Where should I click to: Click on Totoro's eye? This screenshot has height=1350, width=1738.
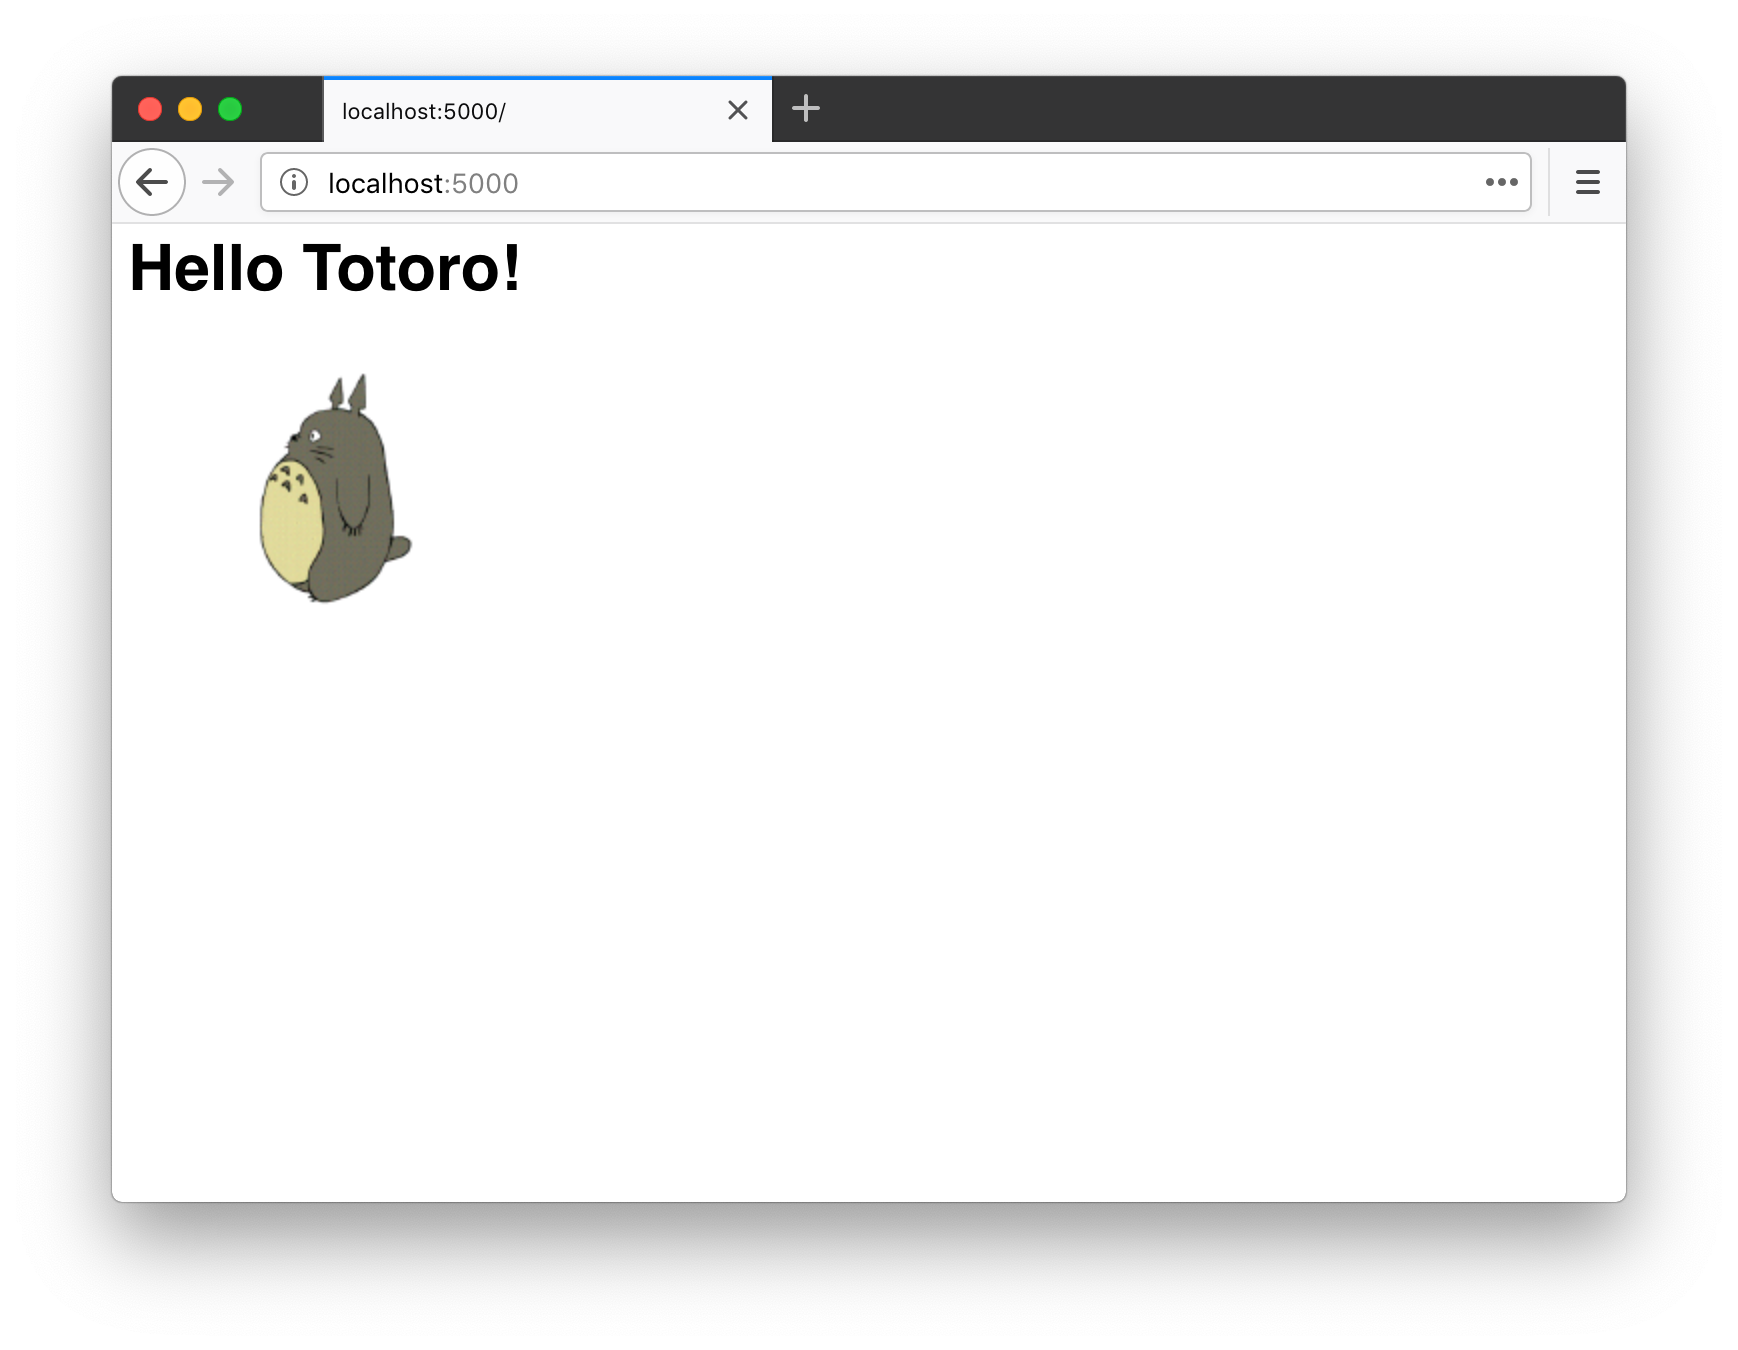314,435
